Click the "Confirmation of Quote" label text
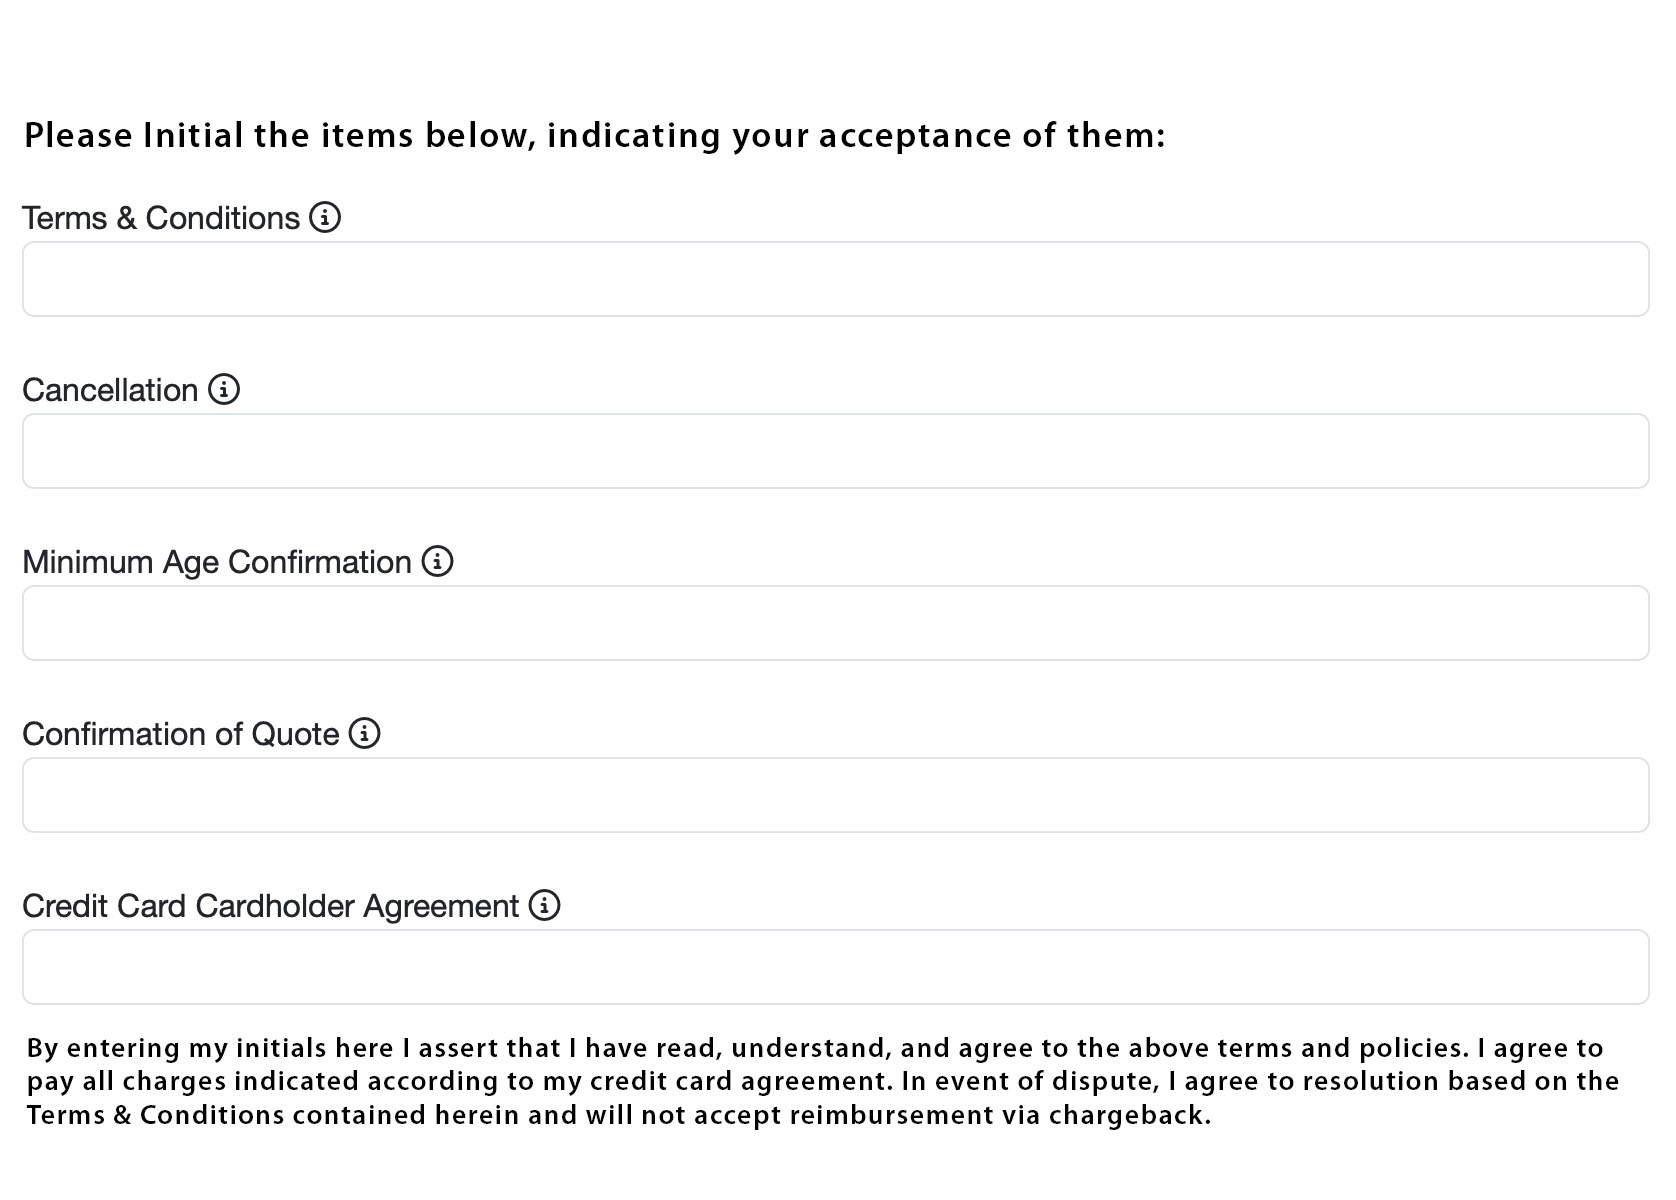Viewport: 1676px width, 1200px height. [x=181, y=734]
